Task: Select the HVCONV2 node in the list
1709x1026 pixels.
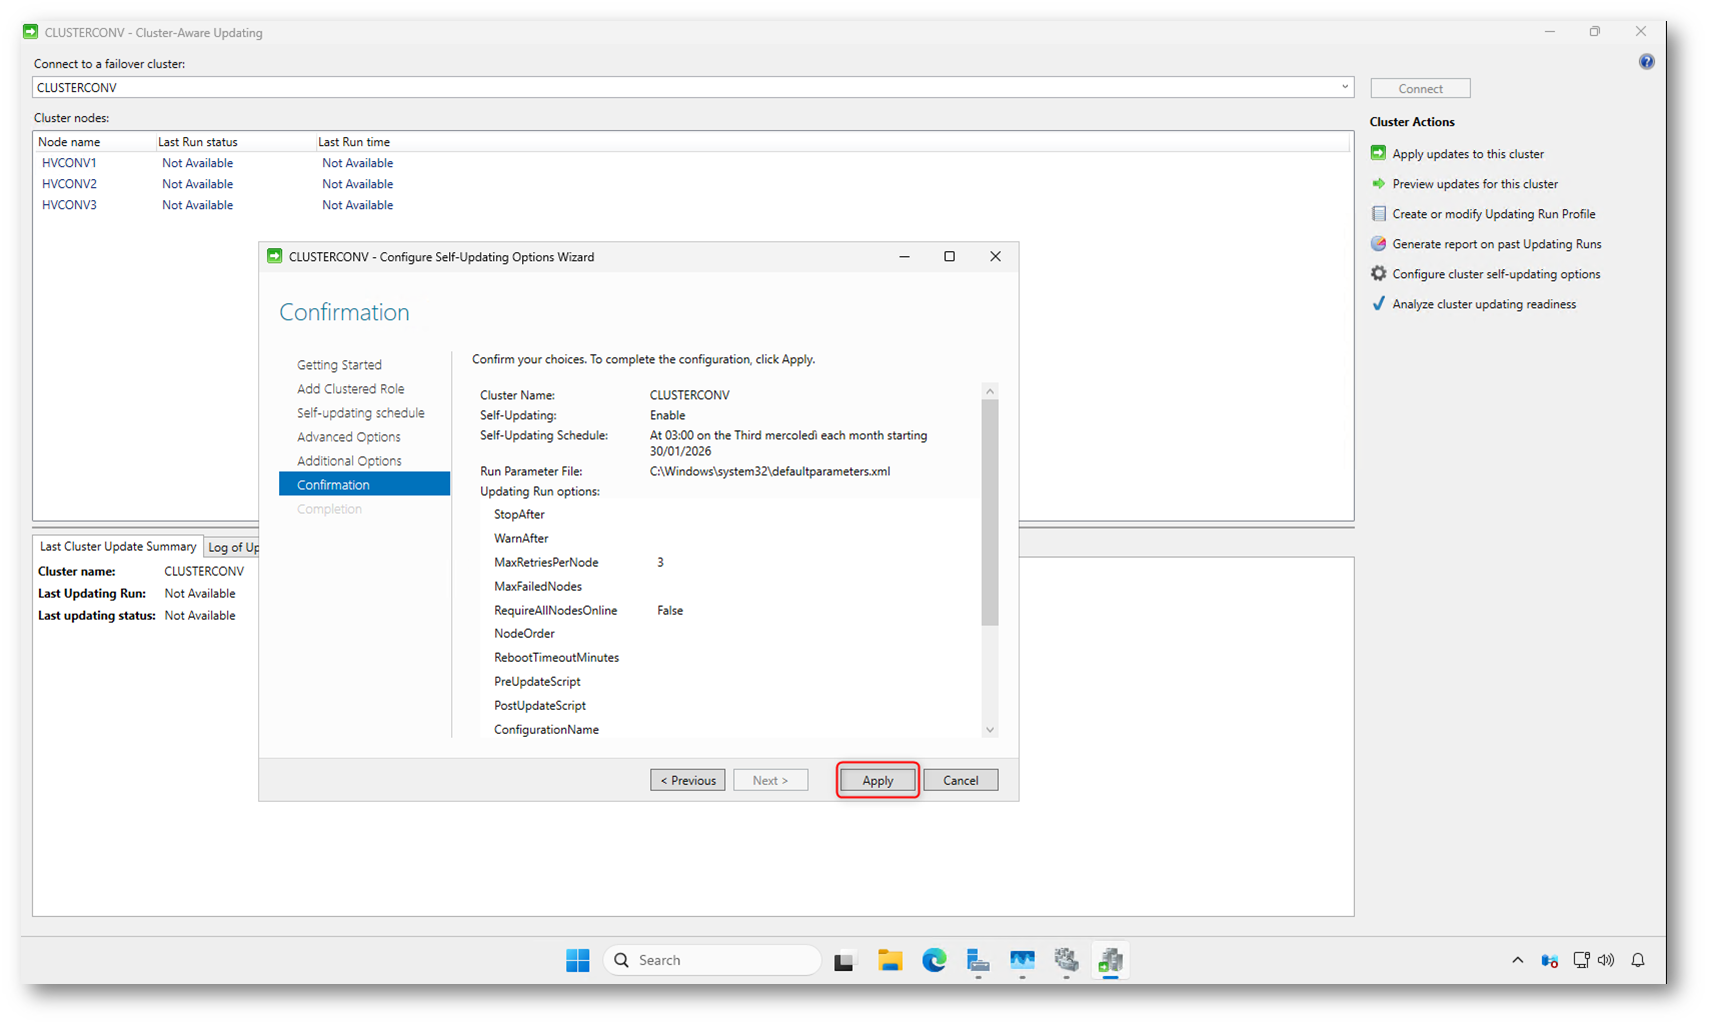Action: point(70,184)
